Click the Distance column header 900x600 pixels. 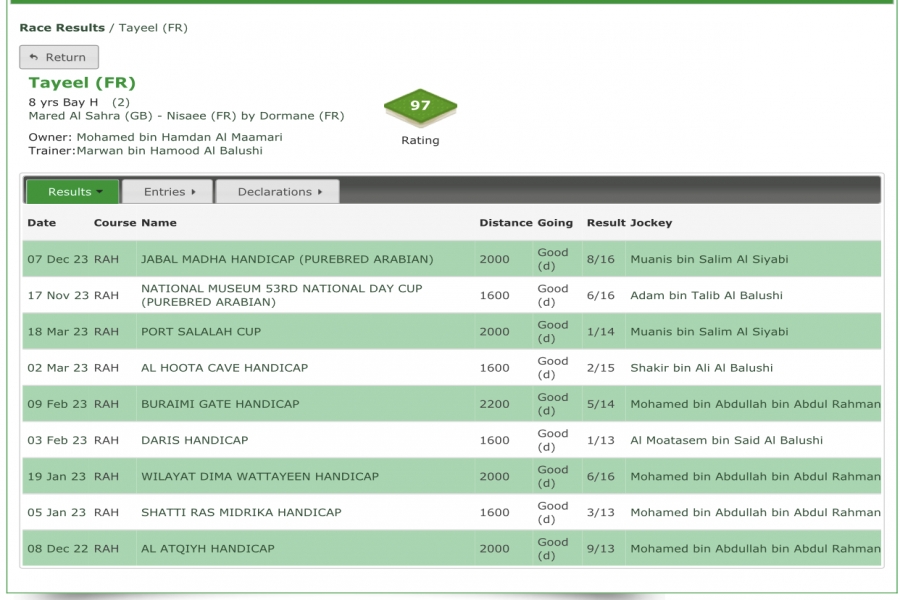[x=506, y=222]
